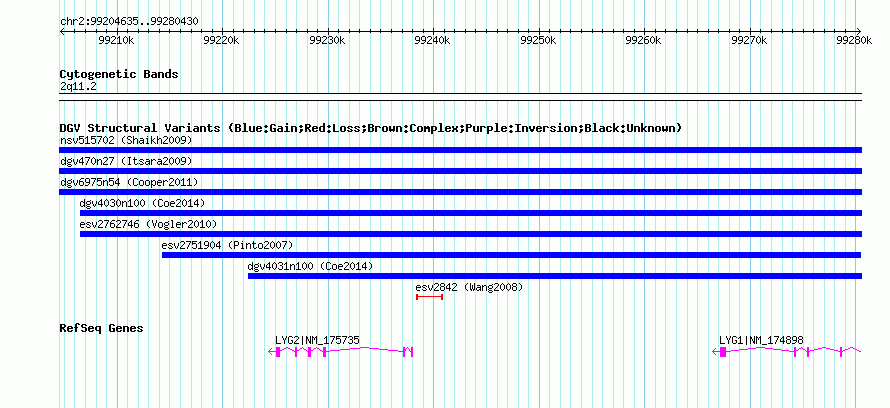Select the 99270k ruler tick label
This screenshot has width=890, height=408.
749,40
